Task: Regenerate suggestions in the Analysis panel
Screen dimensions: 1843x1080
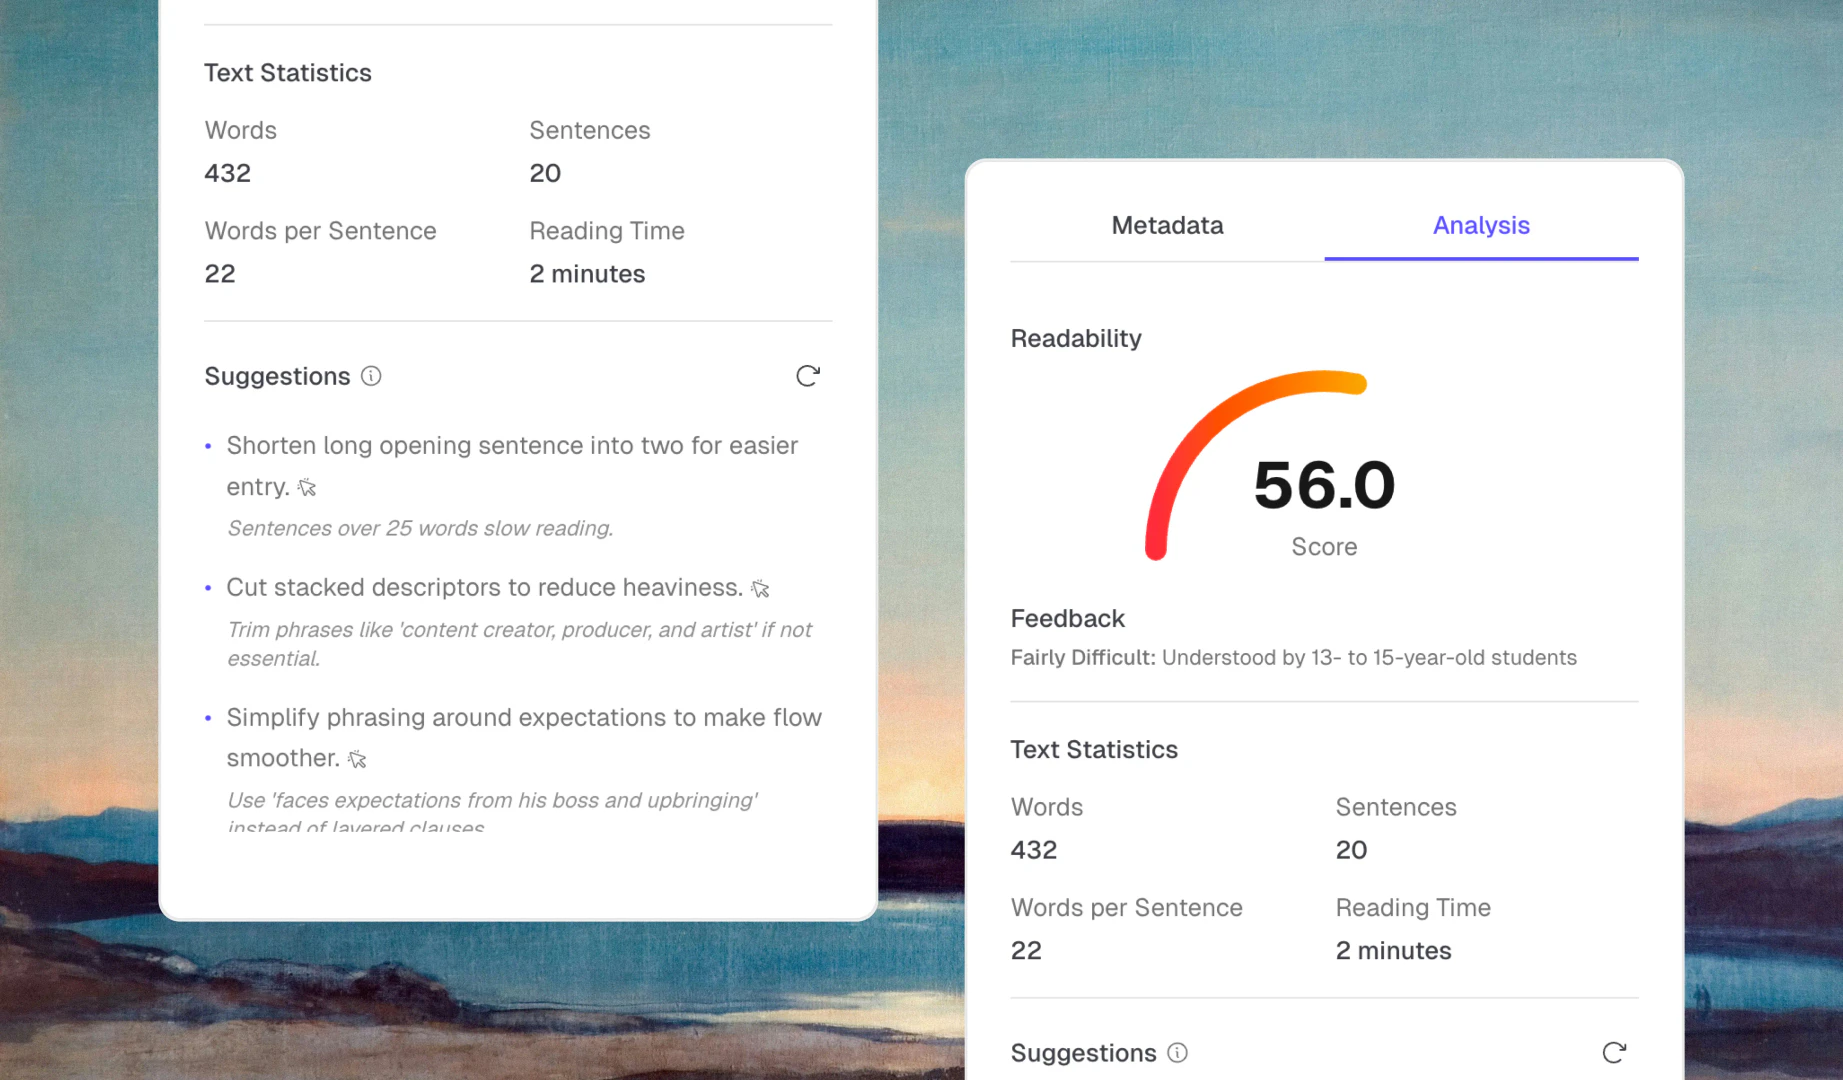Action: point(1614,1053)
